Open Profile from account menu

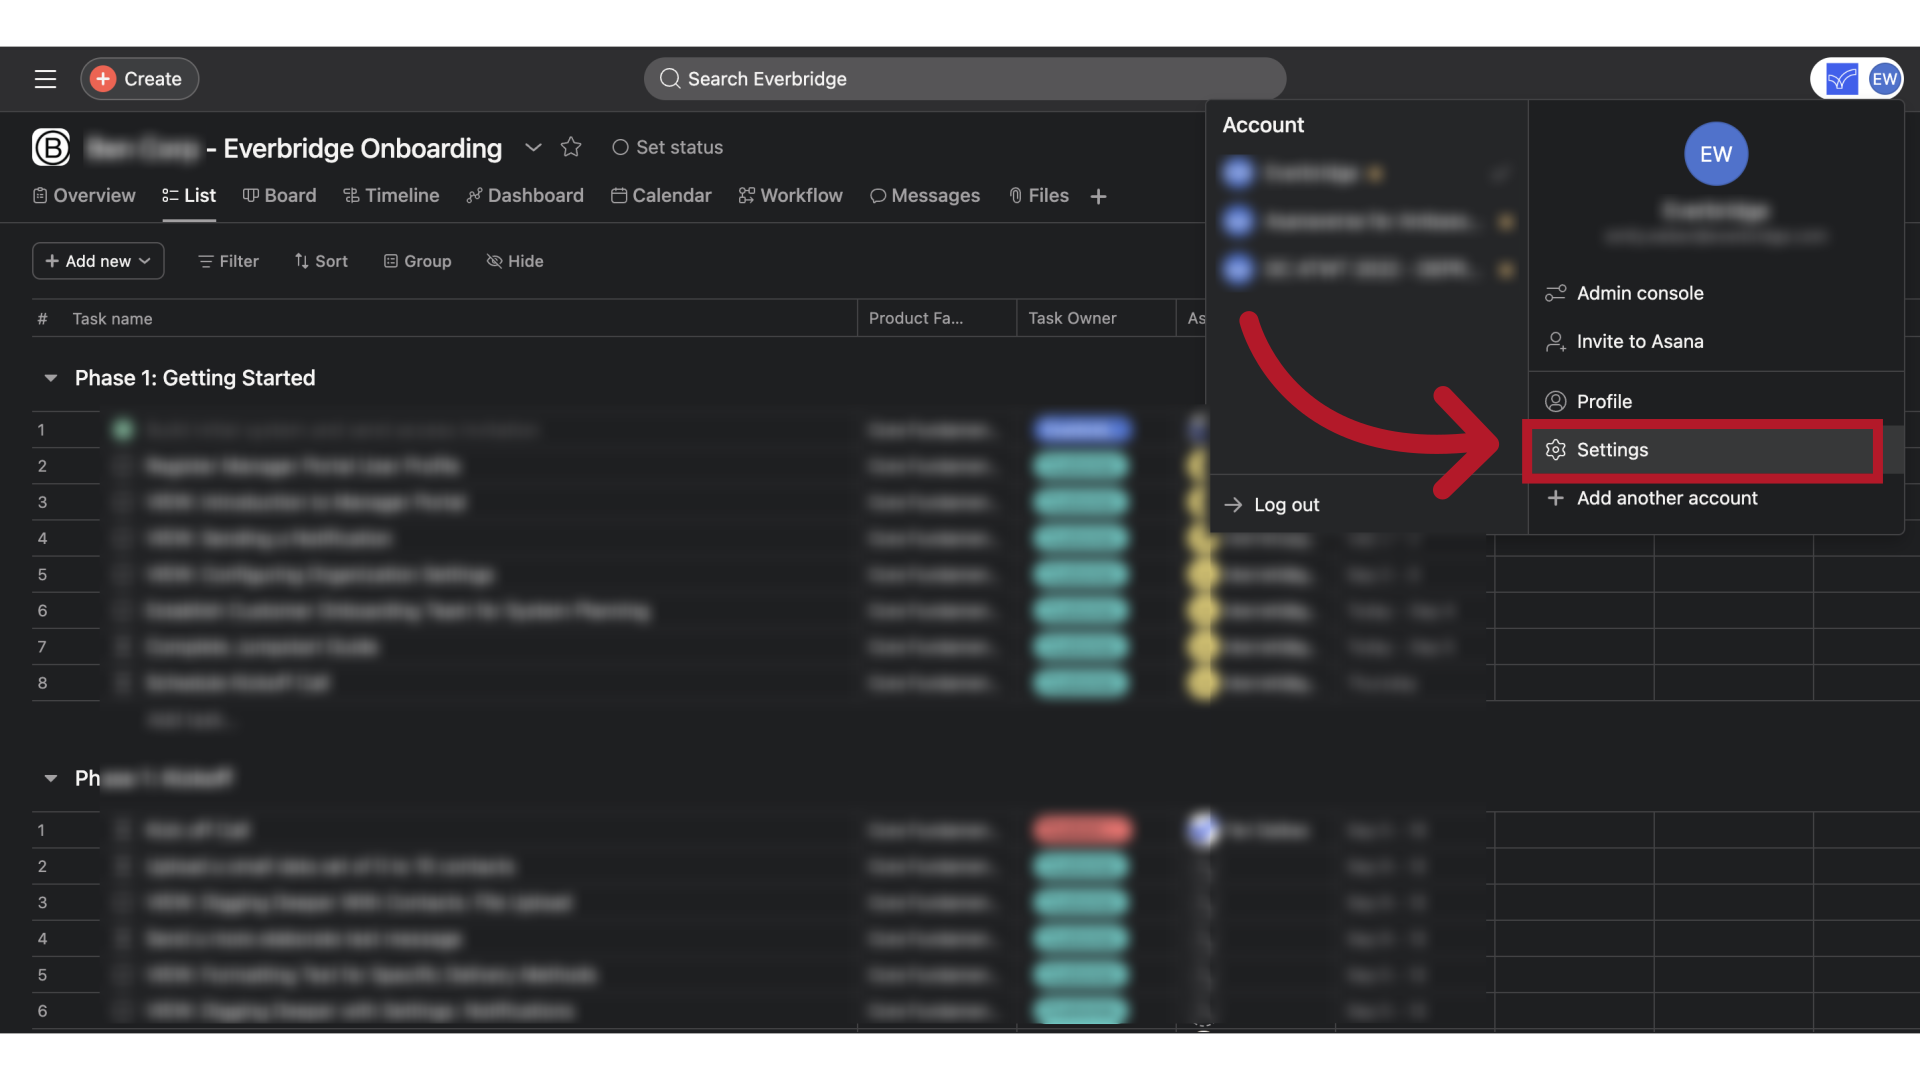[1715, 401]
